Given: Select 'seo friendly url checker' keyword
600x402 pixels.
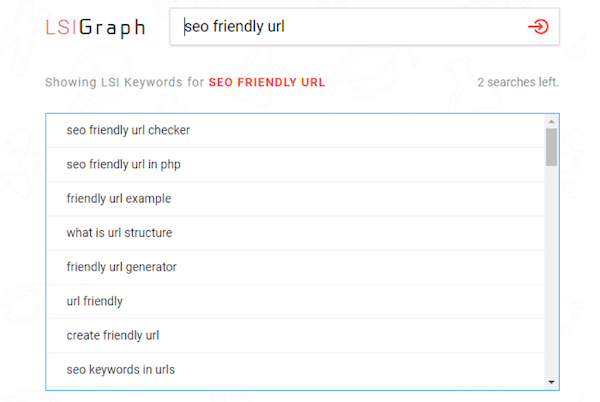Looking at the screenshot, I should pos(128,129).
